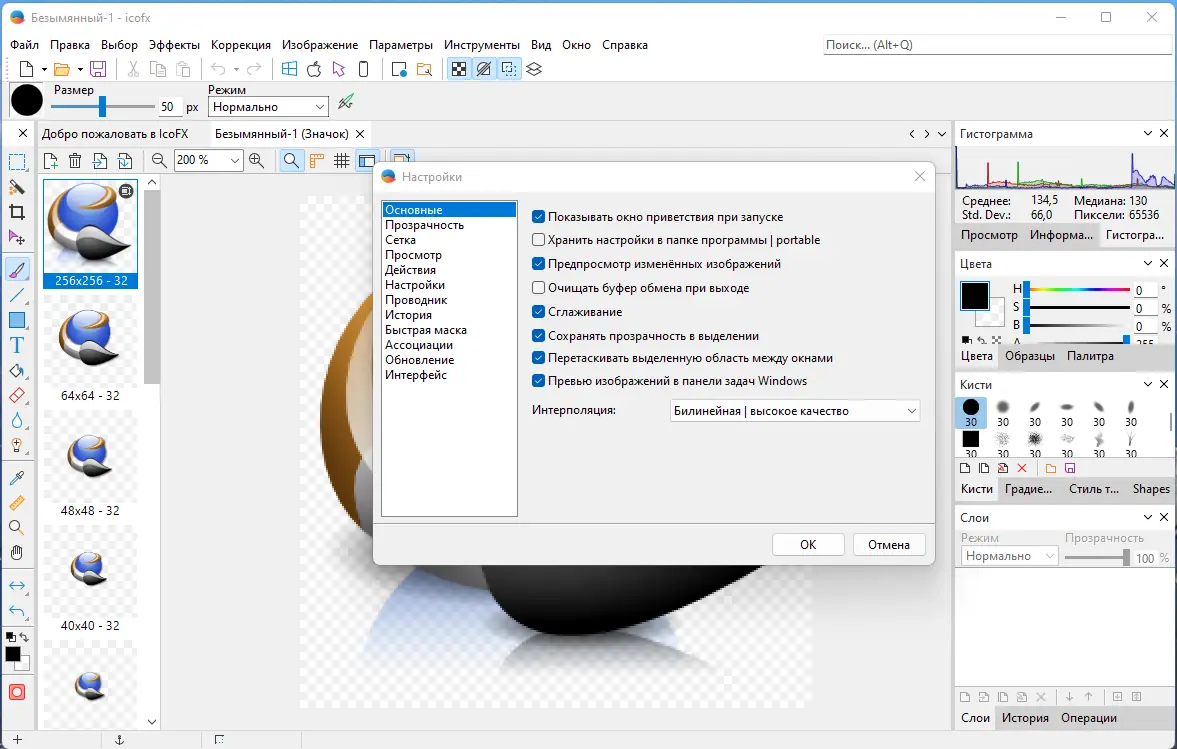Image resolution: width=1177 pixels, height=749 pixels.
Task: Switch to the История panel tab
Action: [x=1025, y=717]
